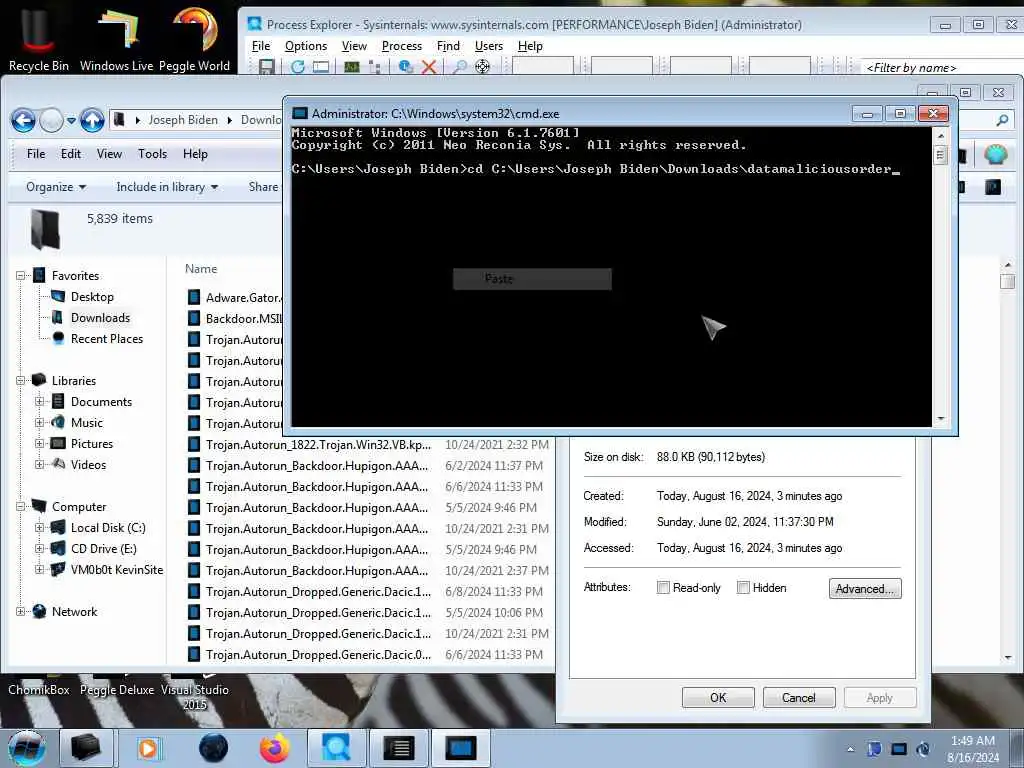Click the lower pane toggle icon in Process Explorer
This screenshot has height=768, width=1024.
coord(321,67)
